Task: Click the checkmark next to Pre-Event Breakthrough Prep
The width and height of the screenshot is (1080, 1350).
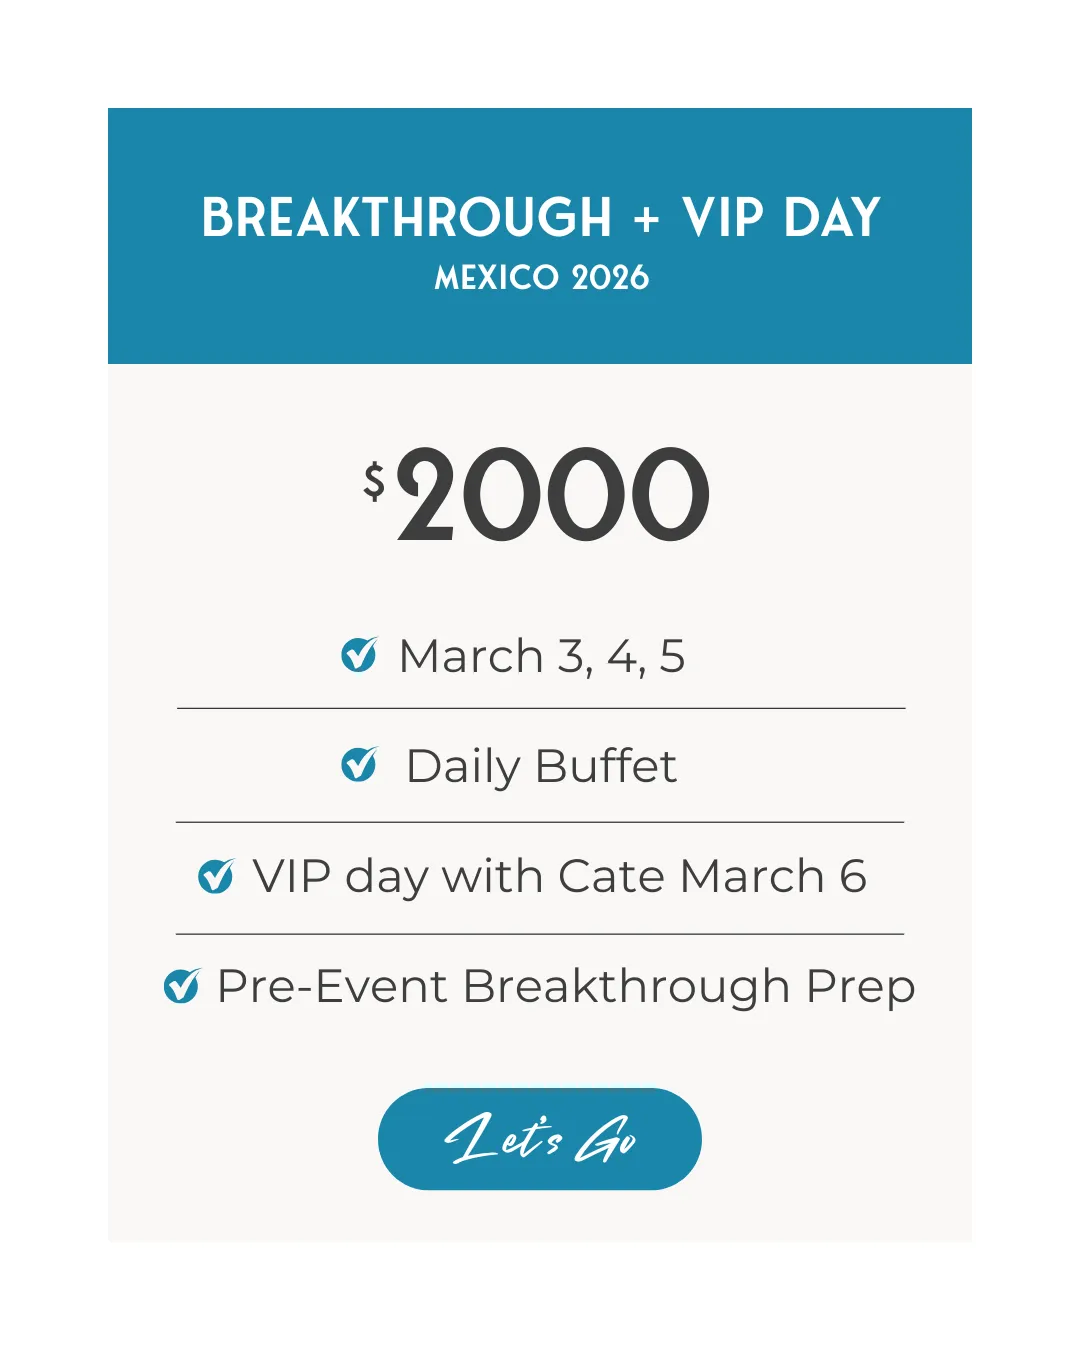Action: [x=181, y=986]
